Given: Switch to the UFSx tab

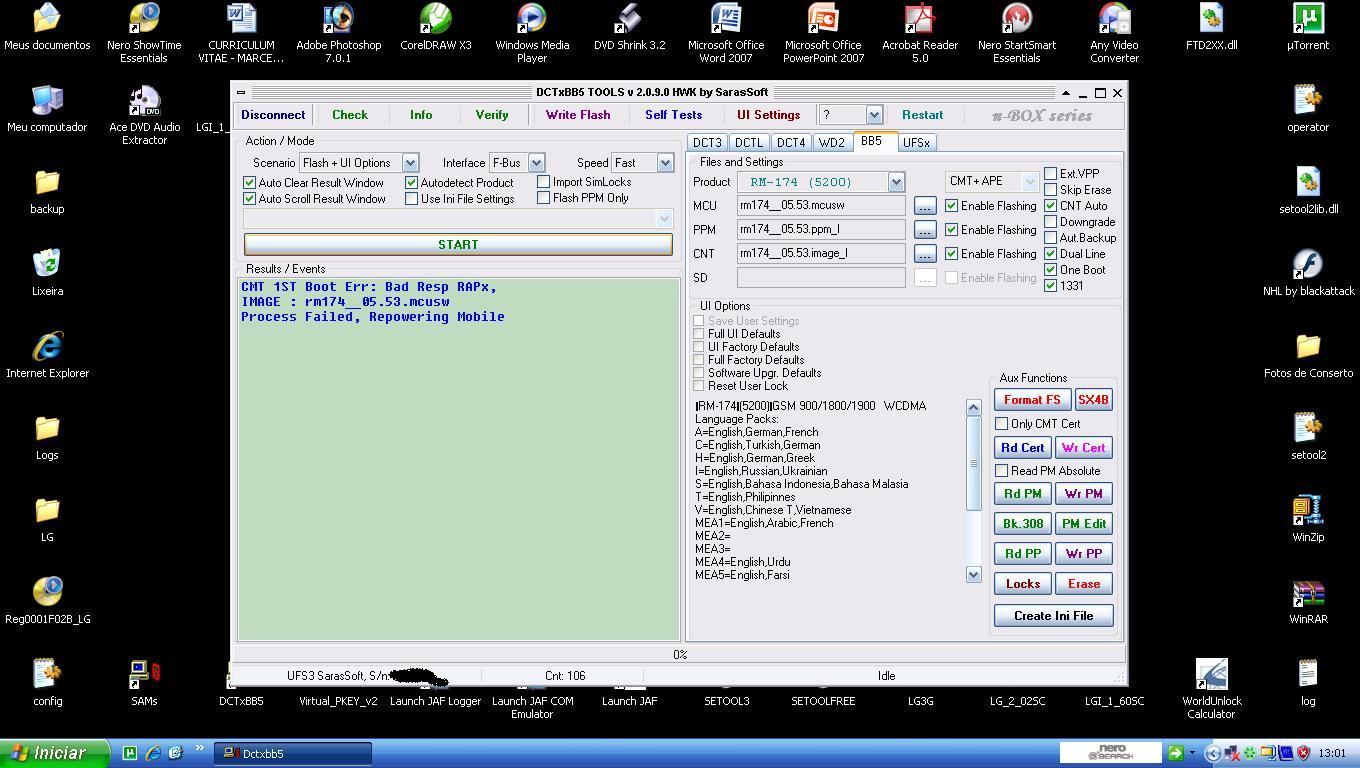Looking at the screenshot, I should (x=916, y=143).
